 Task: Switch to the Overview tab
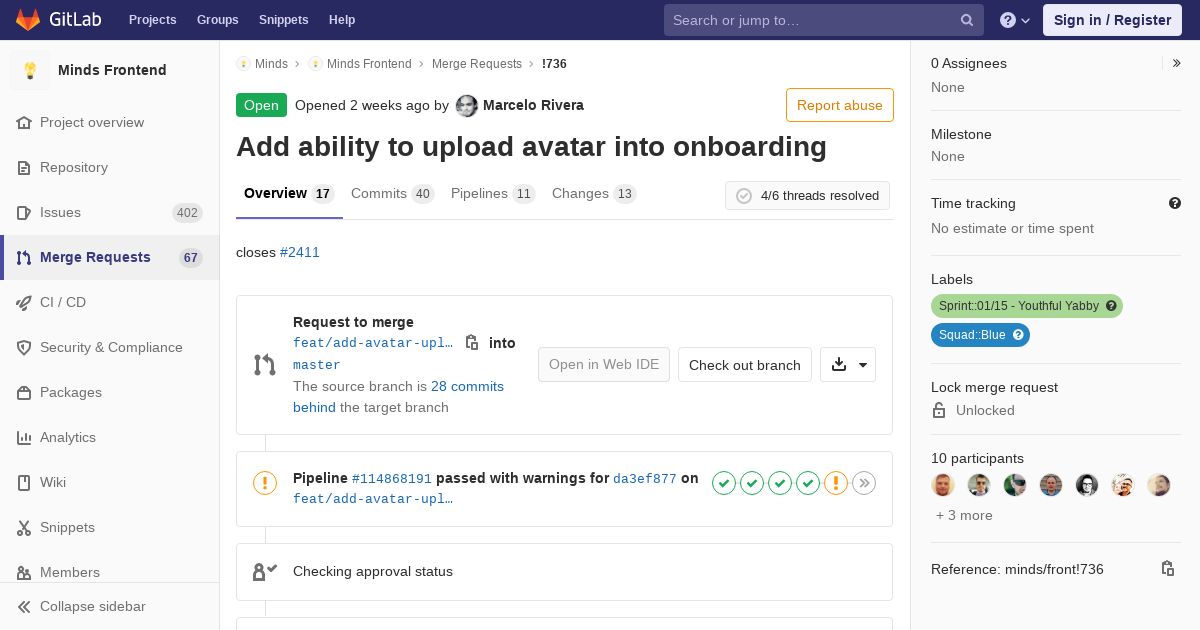[x=289, y=194]
